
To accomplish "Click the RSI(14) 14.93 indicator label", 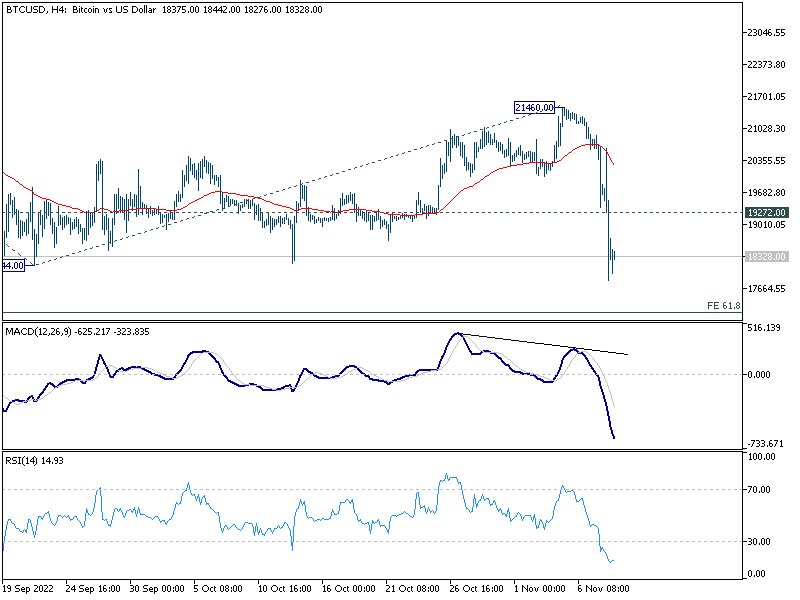I will 34,461.
